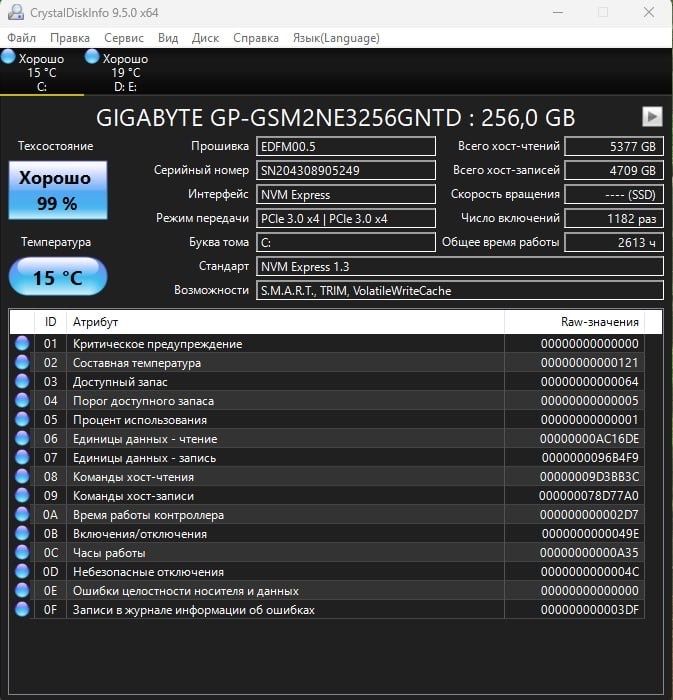The height and width of the screenshot is (700, 673).
Task: Click status icon for Часы работы row
Action: 22,552
